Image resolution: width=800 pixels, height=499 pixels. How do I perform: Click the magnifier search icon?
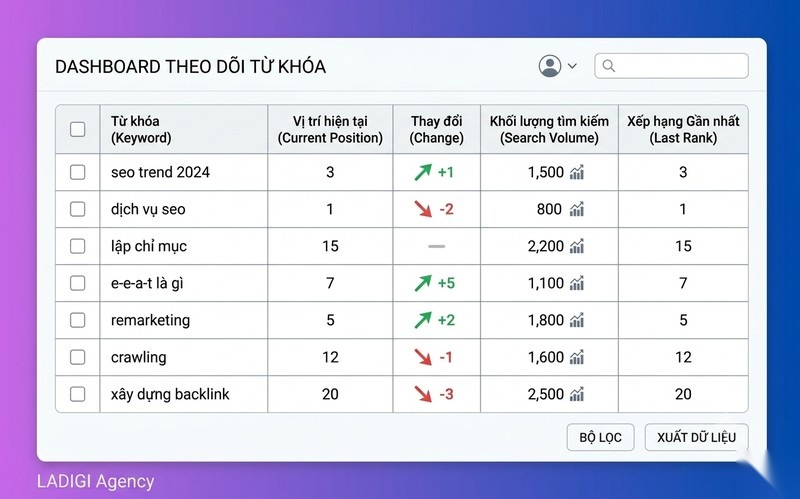pos(609,66)
